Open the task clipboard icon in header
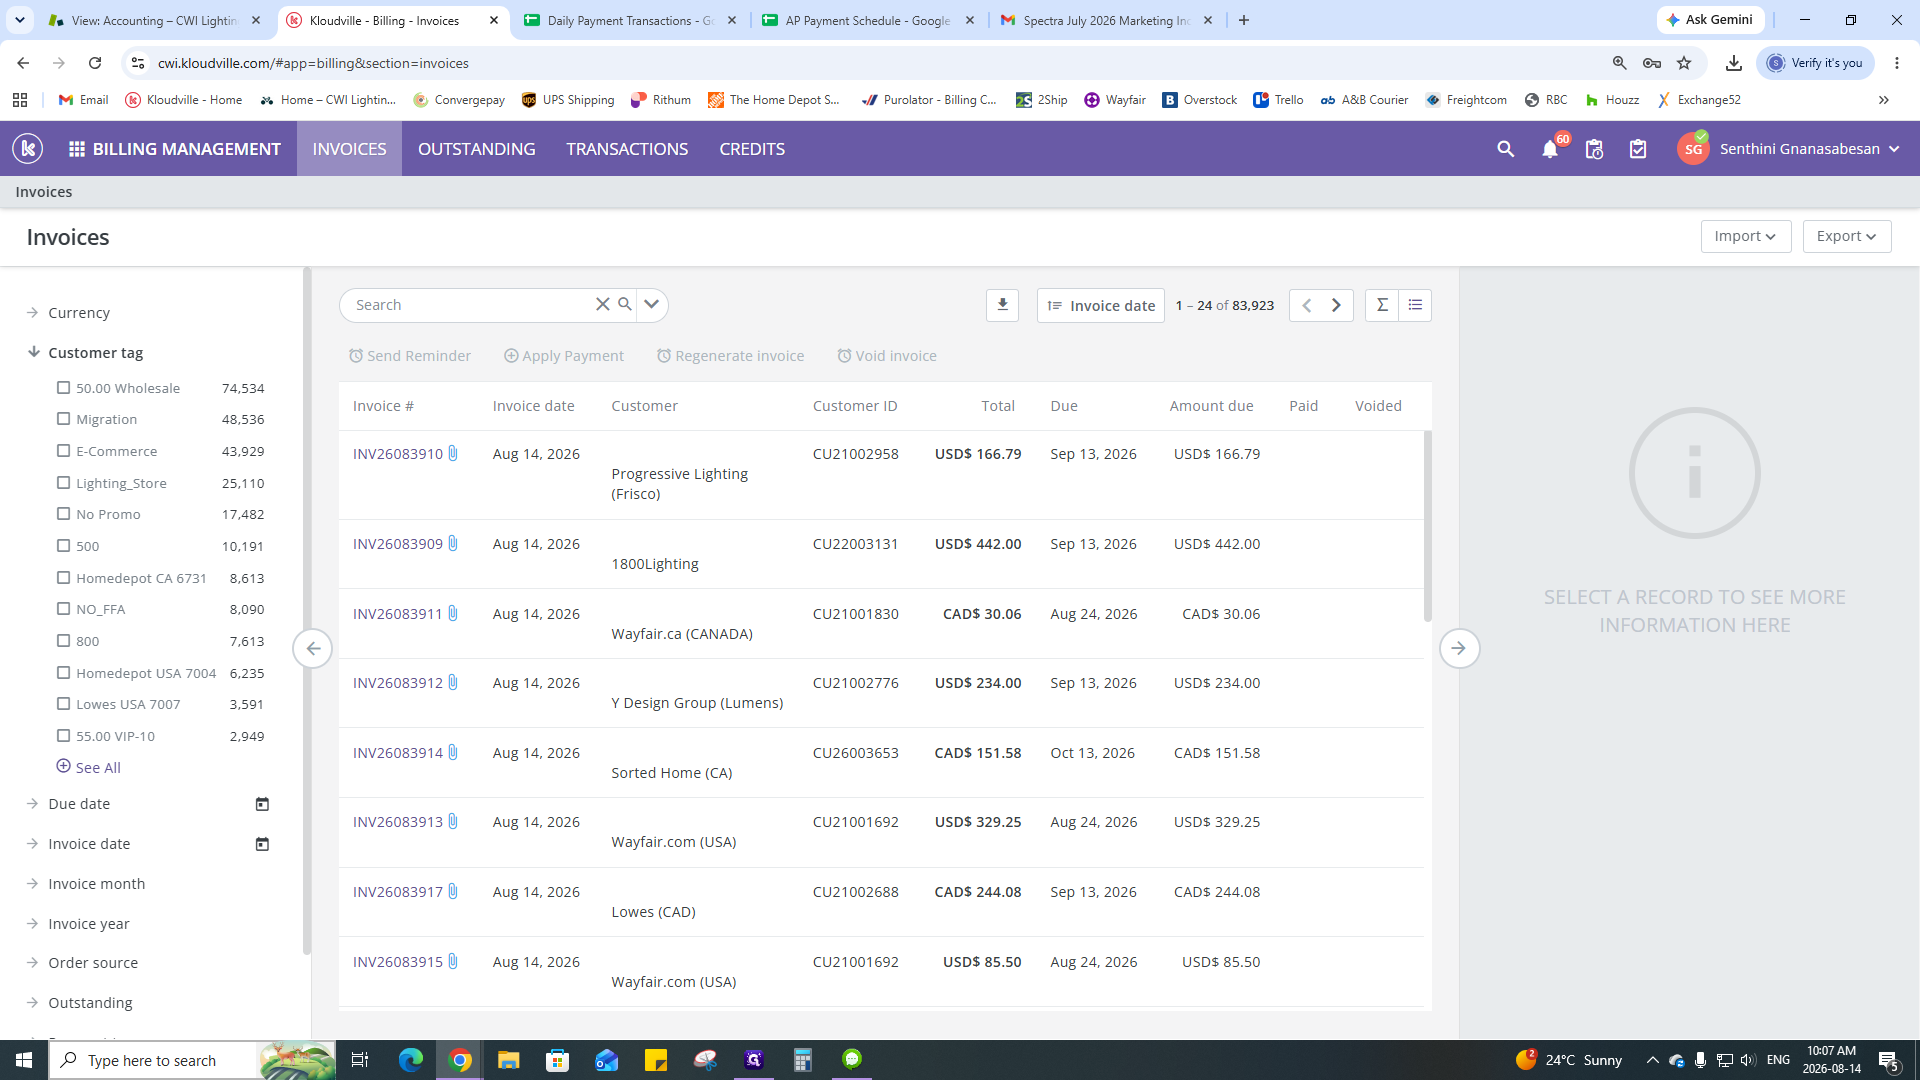The width and height of the screenshot is (1920, 1080). [x=1638, y=149]
